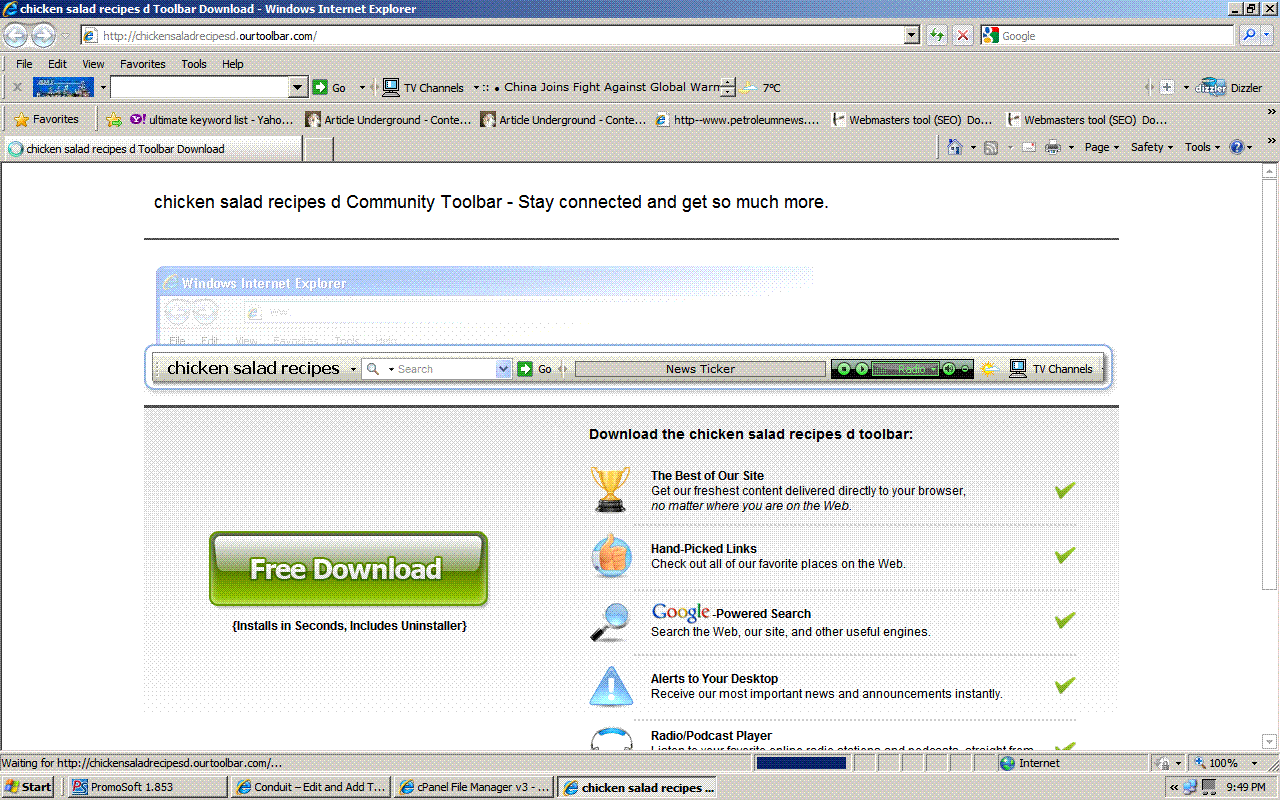Open the toolbar search box dropdown arrow
Image resolution: width=1280 pixels, height=800 pixels.
(x=297, y=88)
